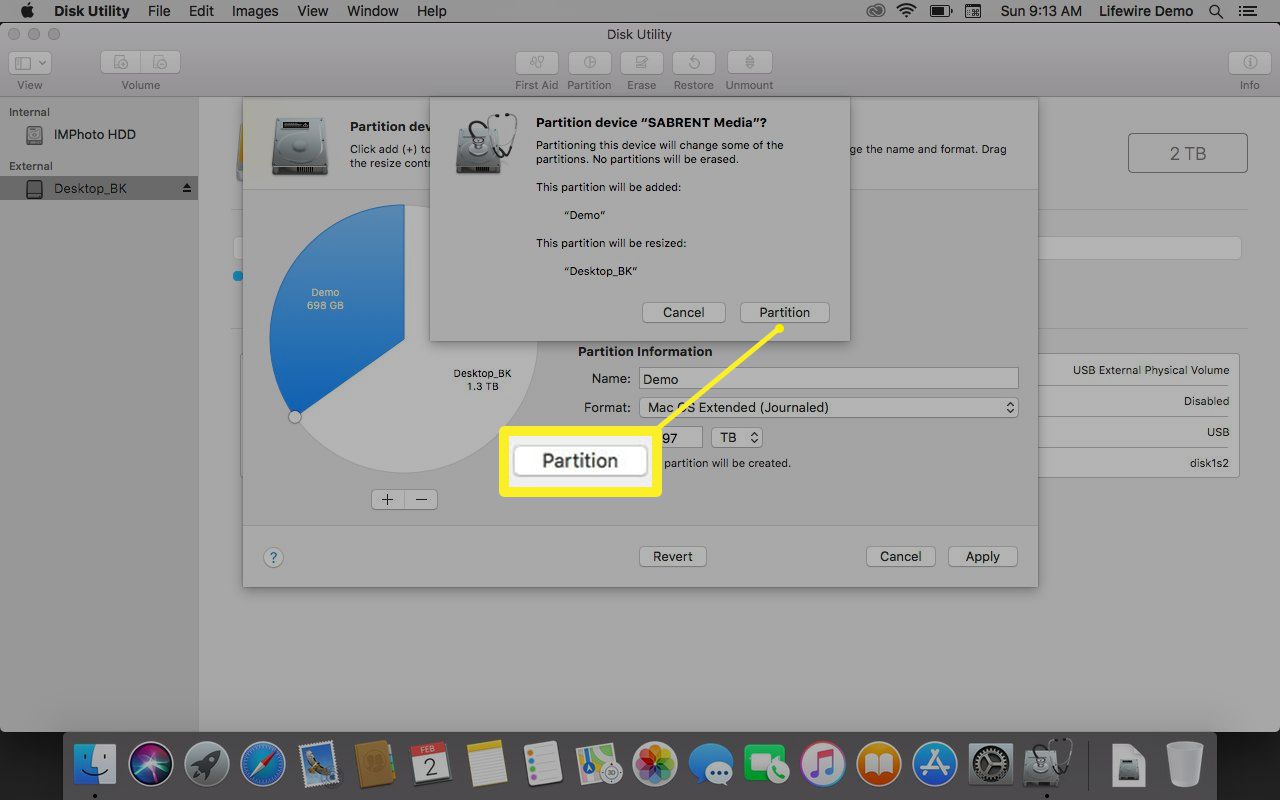Open the Format dropdown for the partition
Viewport: 1280px width, 800px height.
point(828,407)
